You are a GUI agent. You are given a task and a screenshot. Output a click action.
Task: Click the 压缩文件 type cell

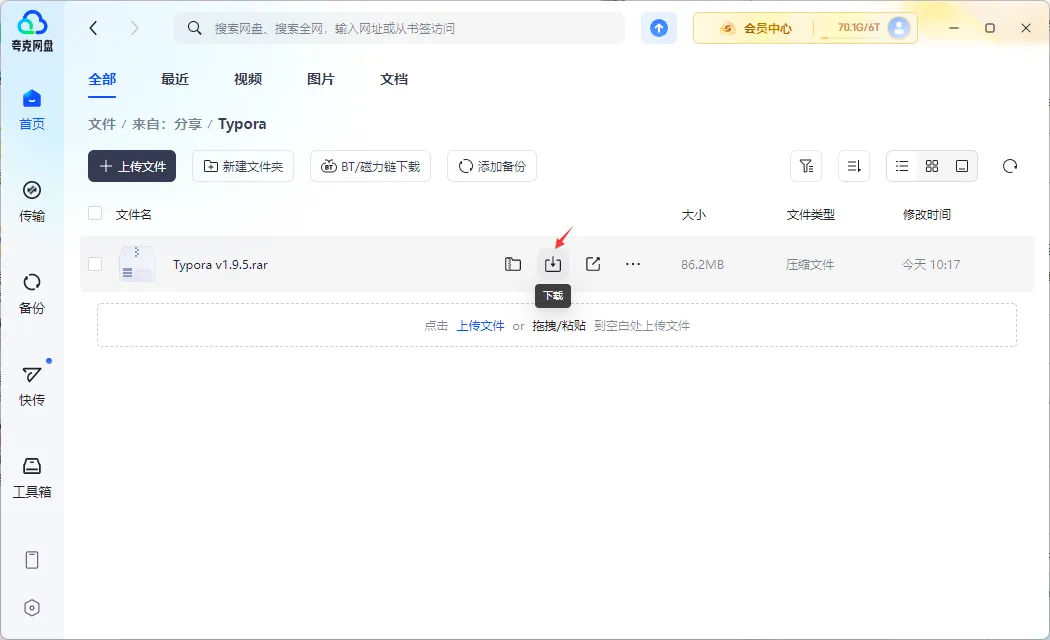[x=810, y=264]
